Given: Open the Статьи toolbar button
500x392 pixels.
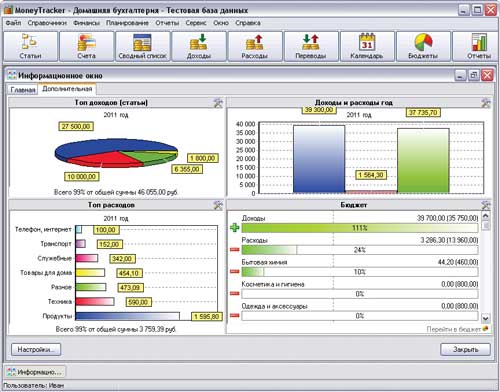Looking at the screenshot, I should 30,46.
